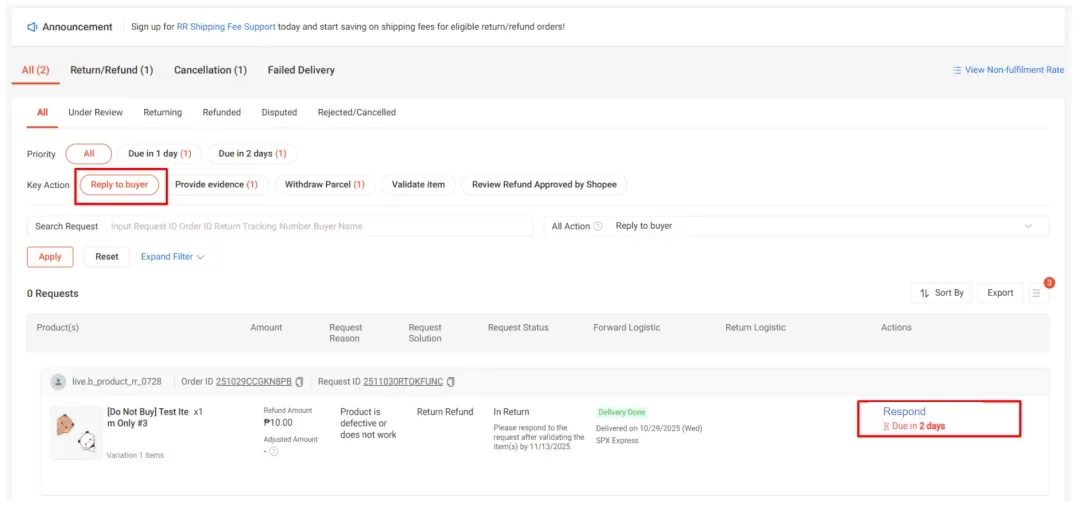
Task: Expand the All Action dropdown
Action: pyautogui.click(x=1027, y=226)
